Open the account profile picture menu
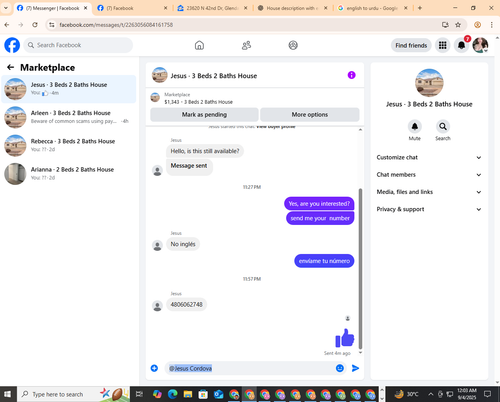The width and height of the screenshot is (500, 402). coord(480,45)
